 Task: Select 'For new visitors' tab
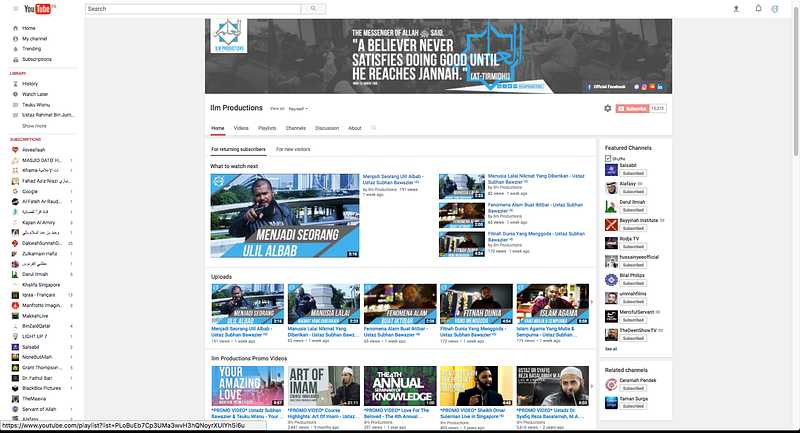(293, 149)
